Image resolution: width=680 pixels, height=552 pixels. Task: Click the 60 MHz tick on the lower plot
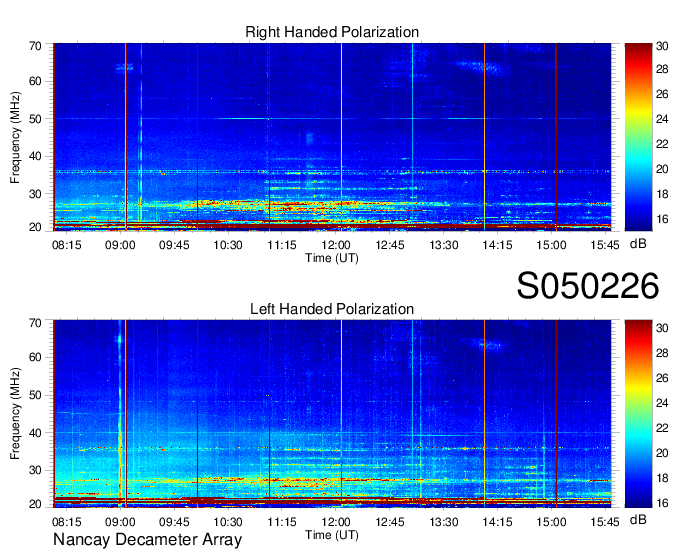[35, 357]
